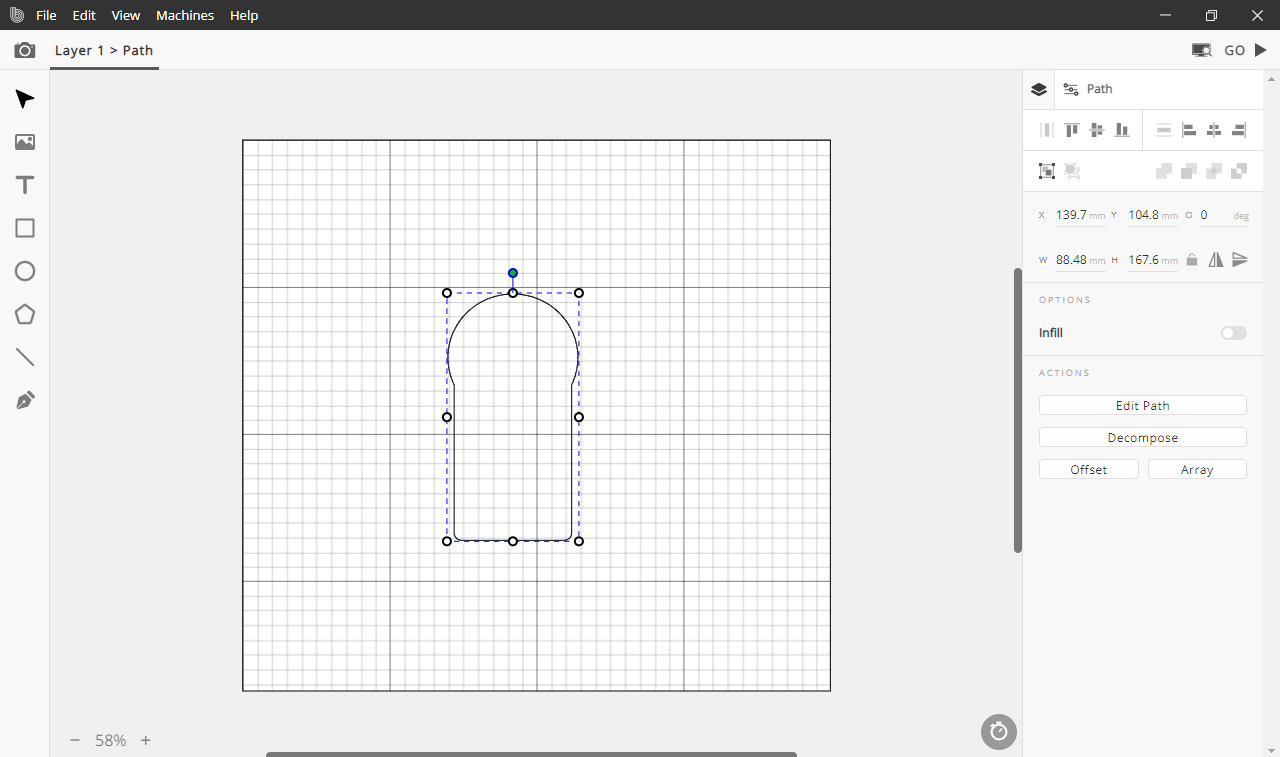Align selection to top edge

click(x=1072, y=130)
